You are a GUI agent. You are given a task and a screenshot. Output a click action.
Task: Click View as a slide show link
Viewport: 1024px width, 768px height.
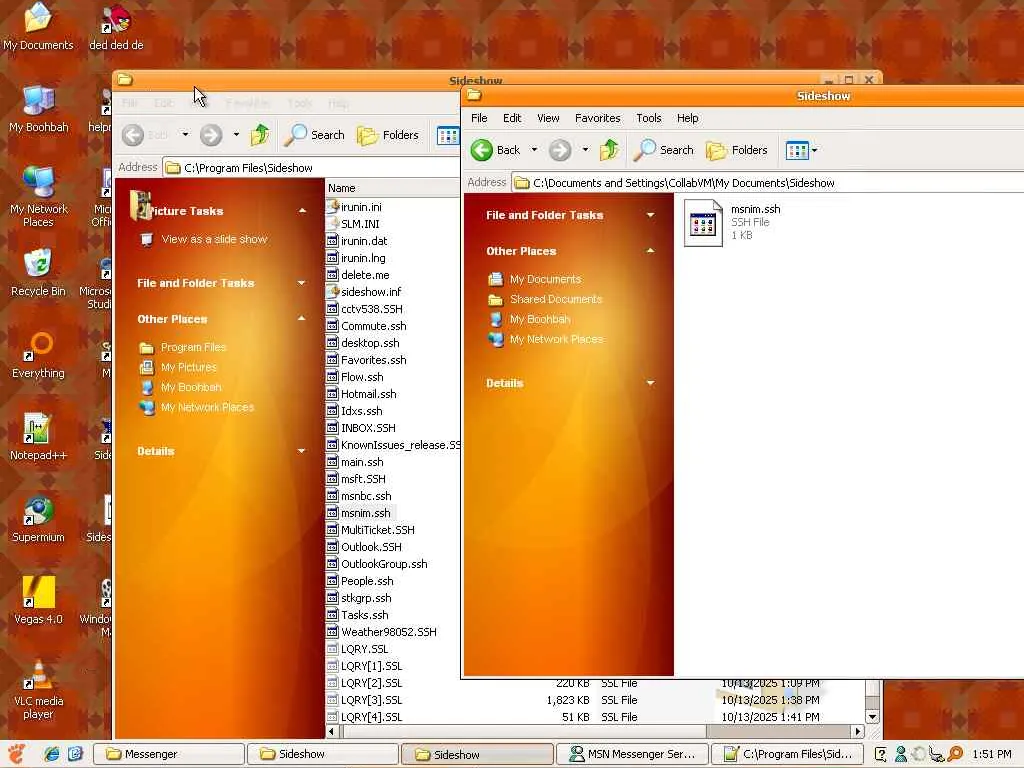point(214,239)
